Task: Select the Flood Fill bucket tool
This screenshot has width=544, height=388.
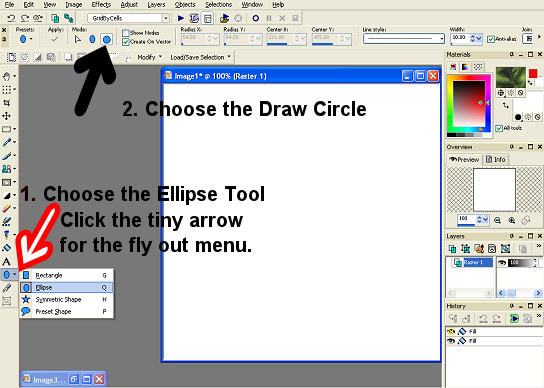Action: [6, 248]
